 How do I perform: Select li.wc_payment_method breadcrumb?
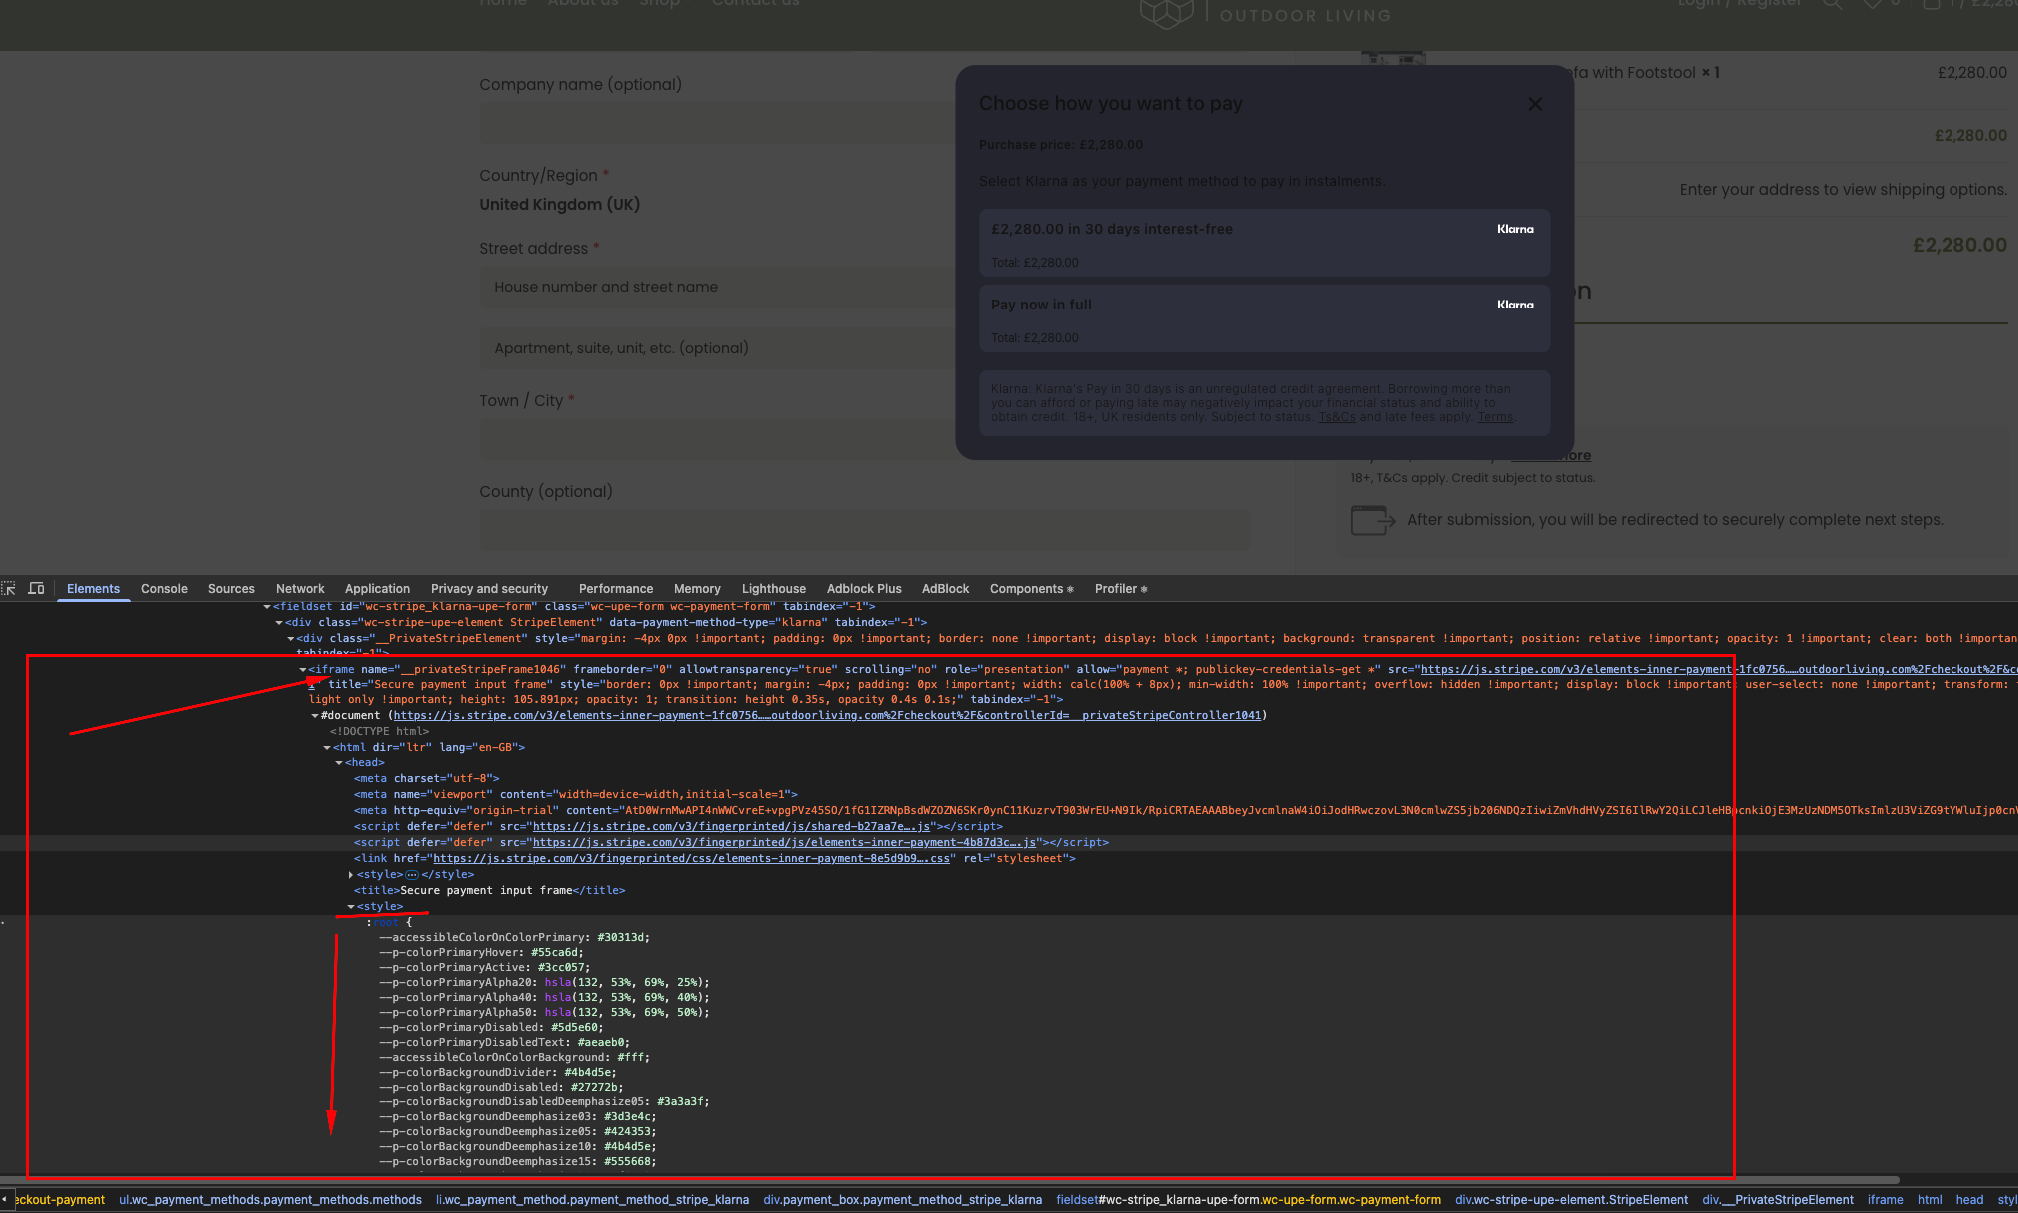click(x=592, y=1200)
